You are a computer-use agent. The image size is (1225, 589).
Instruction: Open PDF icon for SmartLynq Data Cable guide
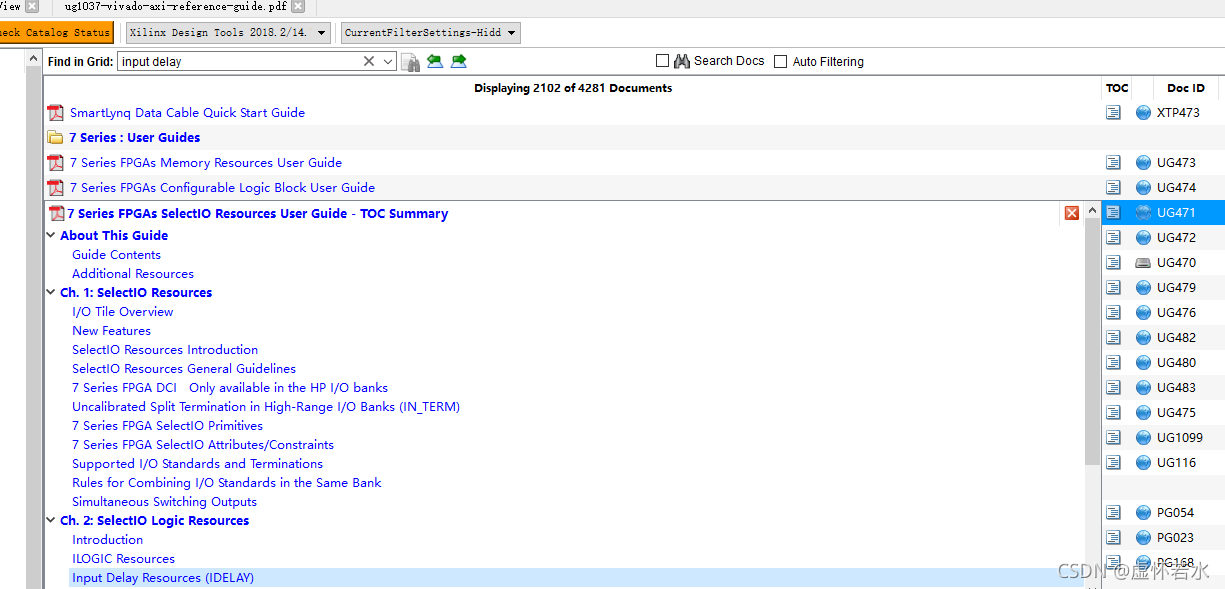click(x=56, y=113)
